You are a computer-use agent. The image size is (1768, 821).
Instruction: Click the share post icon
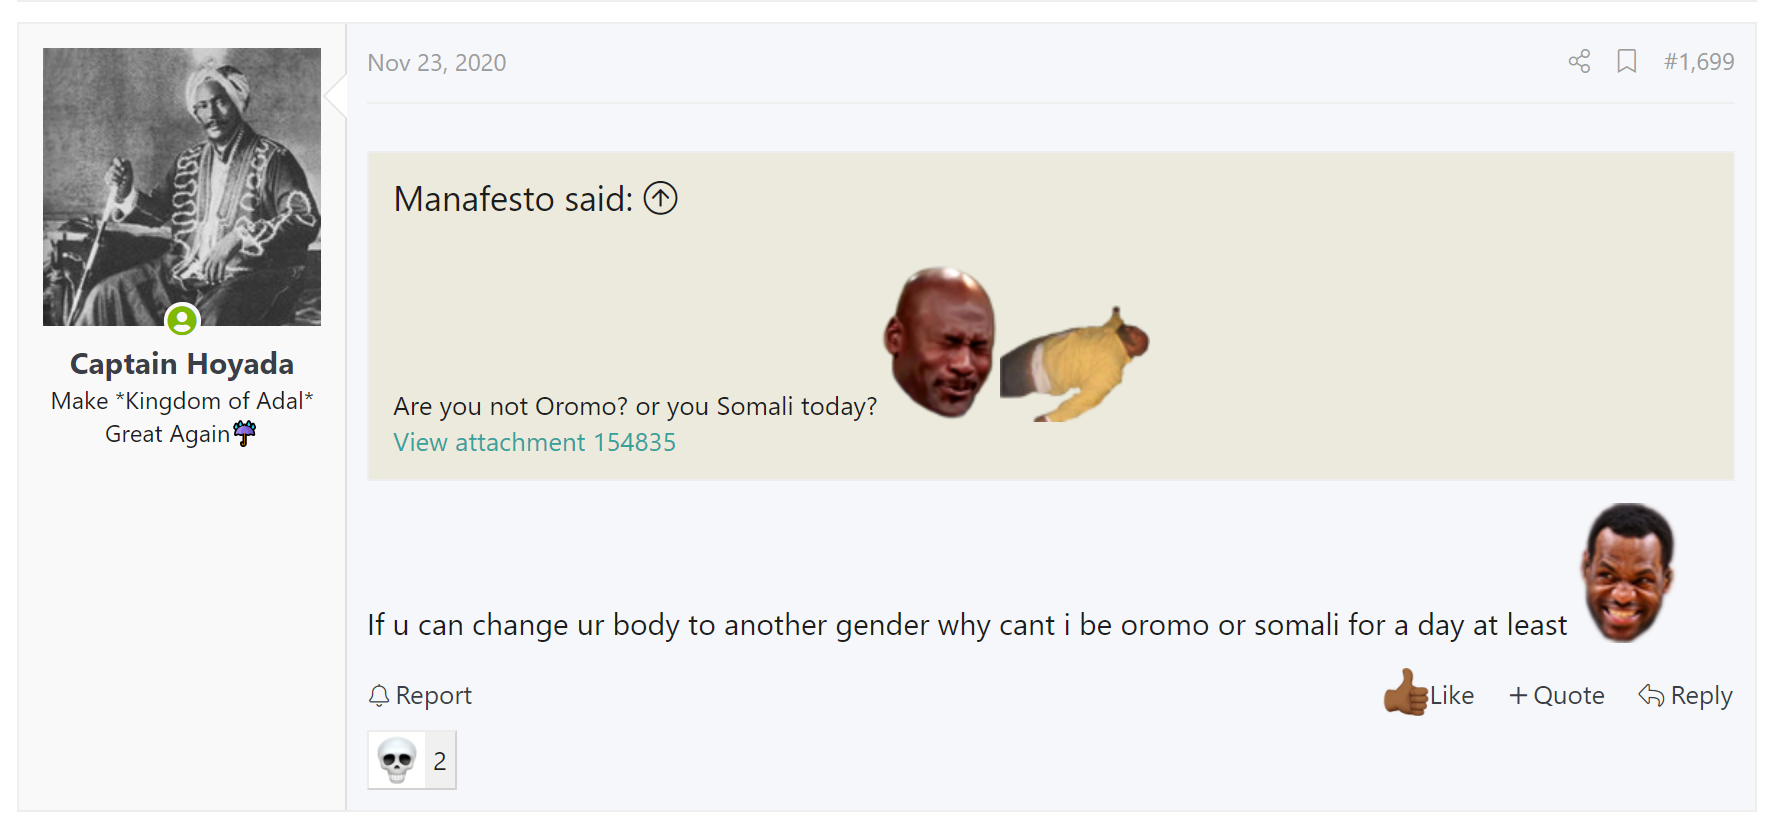(1579, 62)
